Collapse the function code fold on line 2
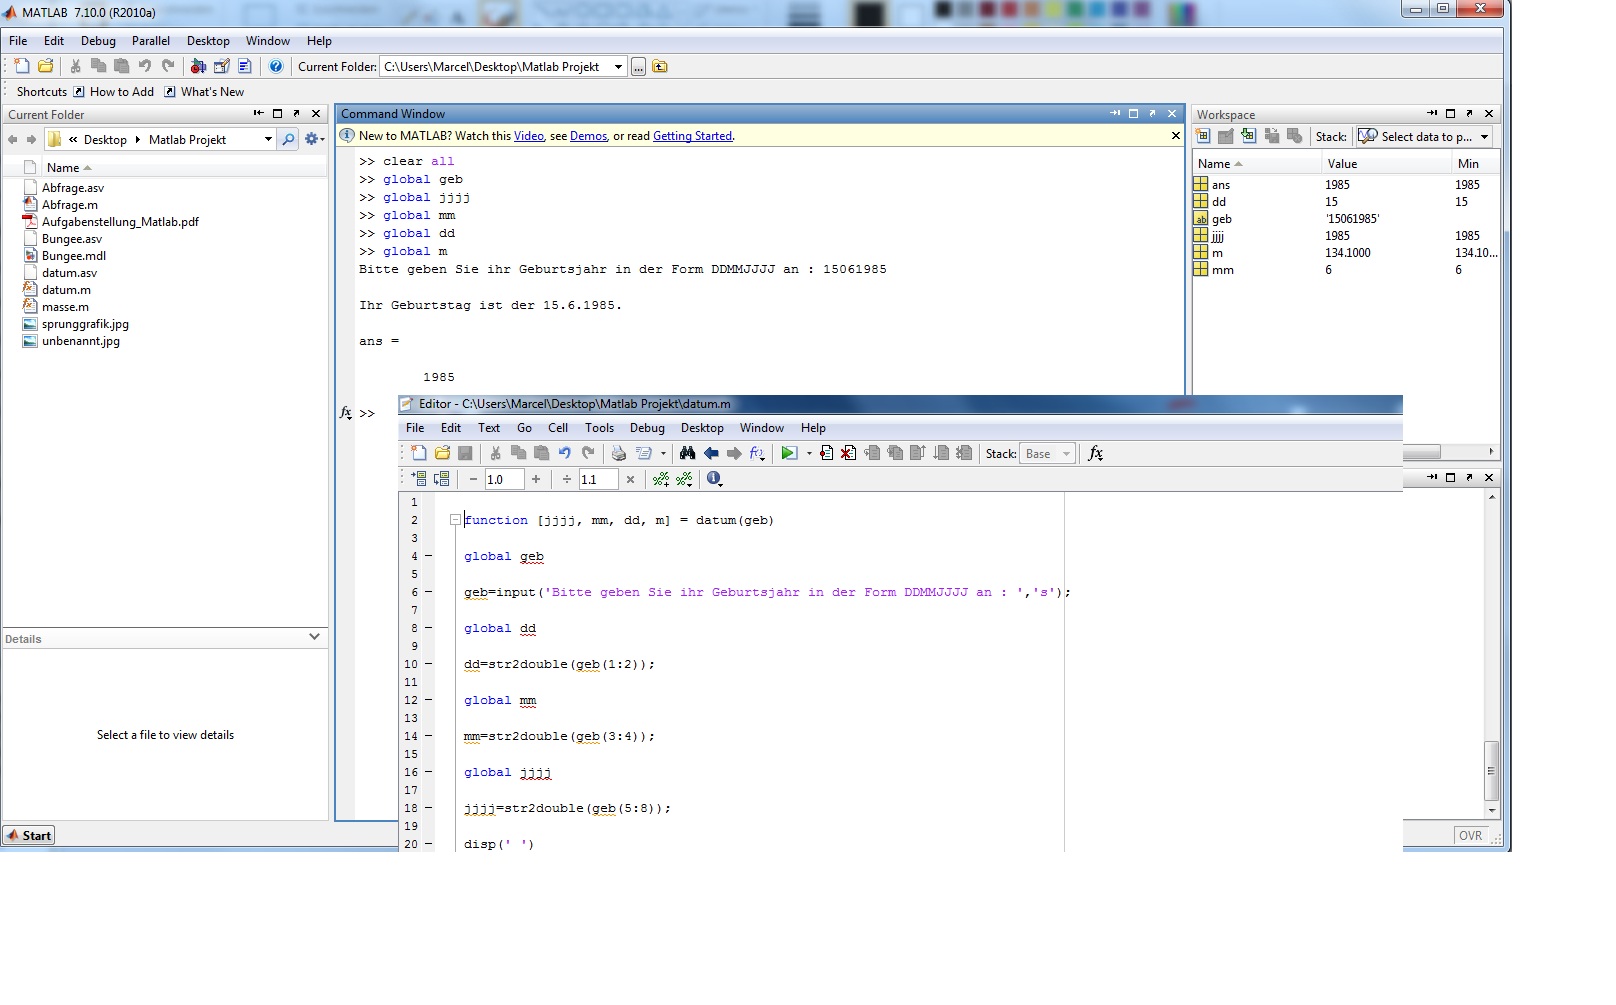 point(455,520)
